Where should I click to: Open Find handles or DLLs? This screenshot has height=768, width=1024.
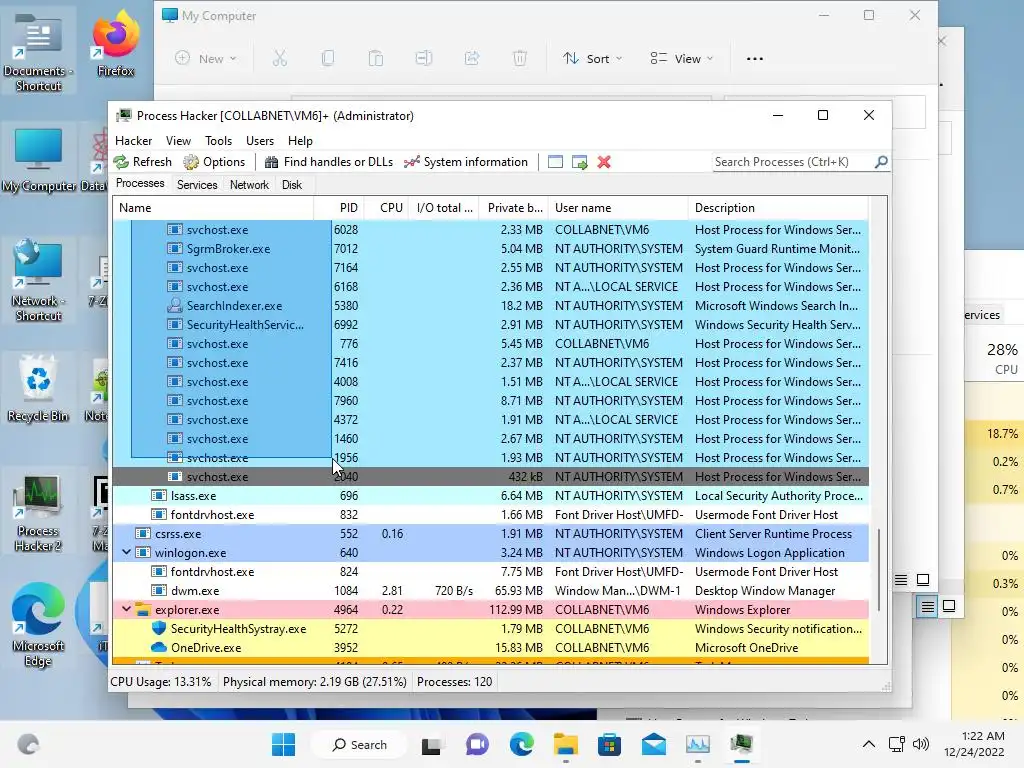[x=329, y=162]
